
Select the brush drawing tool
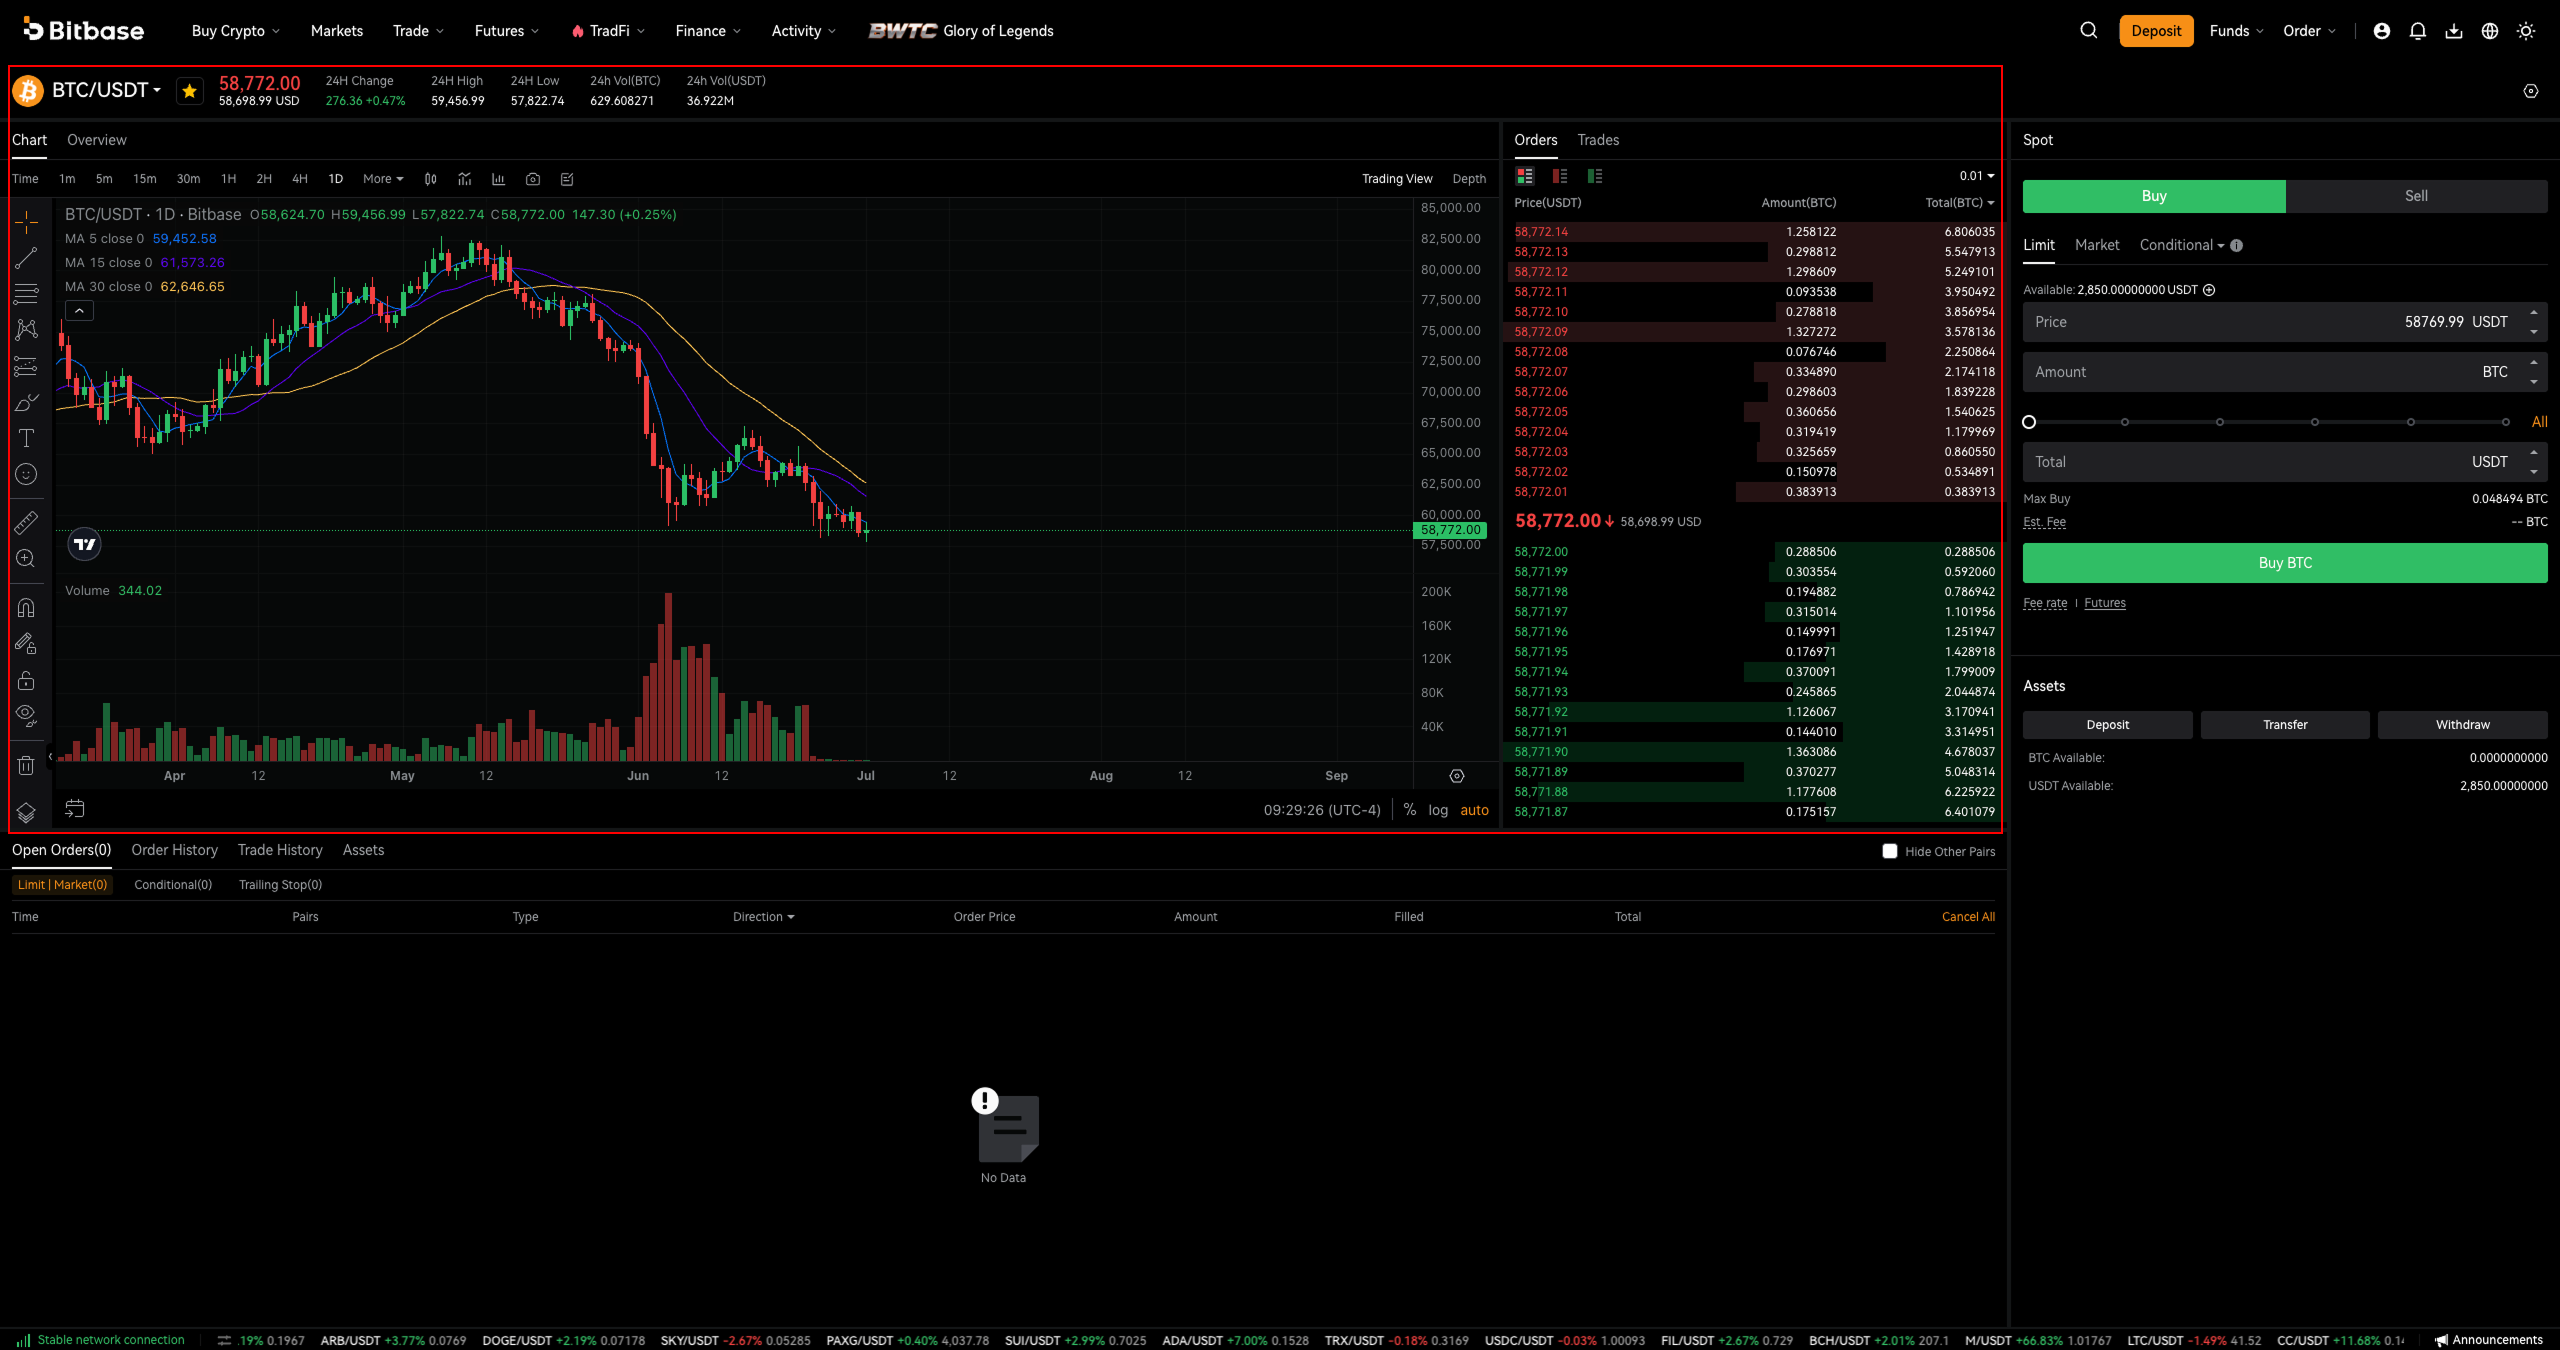pyautogui.click(x=26, y=402)
